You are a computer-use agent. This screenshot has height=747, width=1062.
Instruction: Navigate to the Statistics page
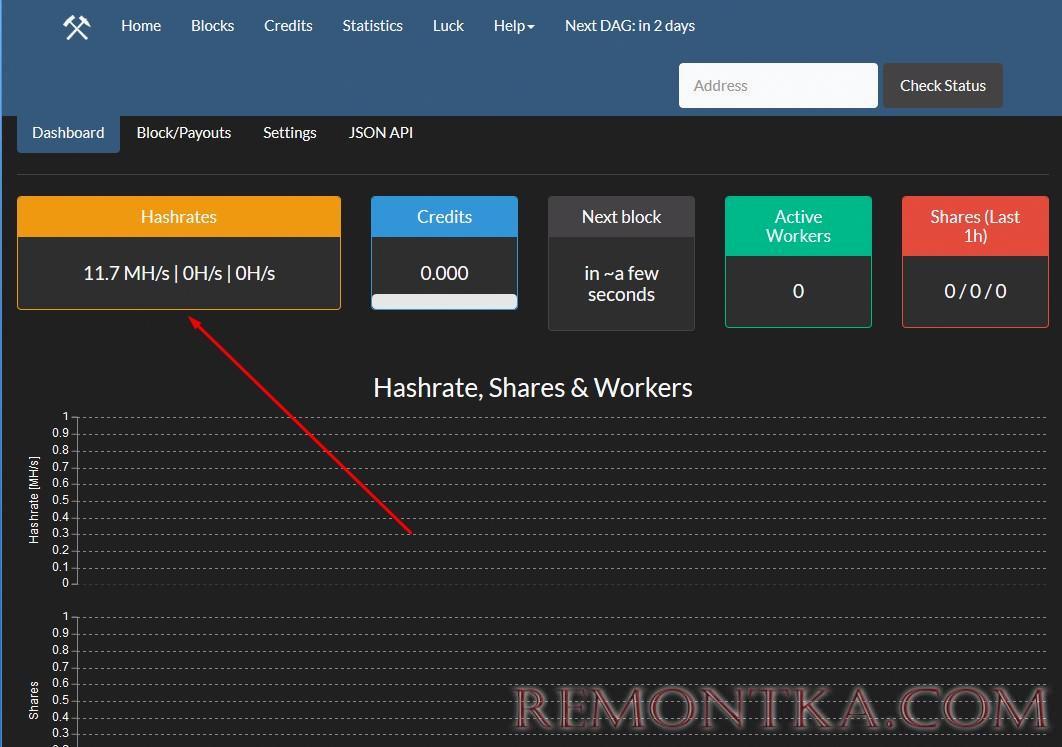pyautogui.click(x=372, y=26)
